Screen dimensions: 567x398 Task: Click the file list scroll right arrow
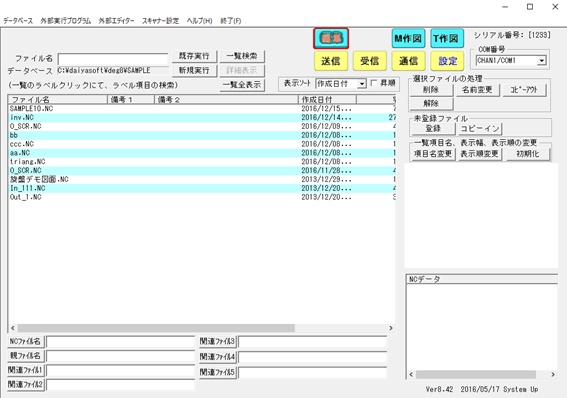tap(391, 328)
